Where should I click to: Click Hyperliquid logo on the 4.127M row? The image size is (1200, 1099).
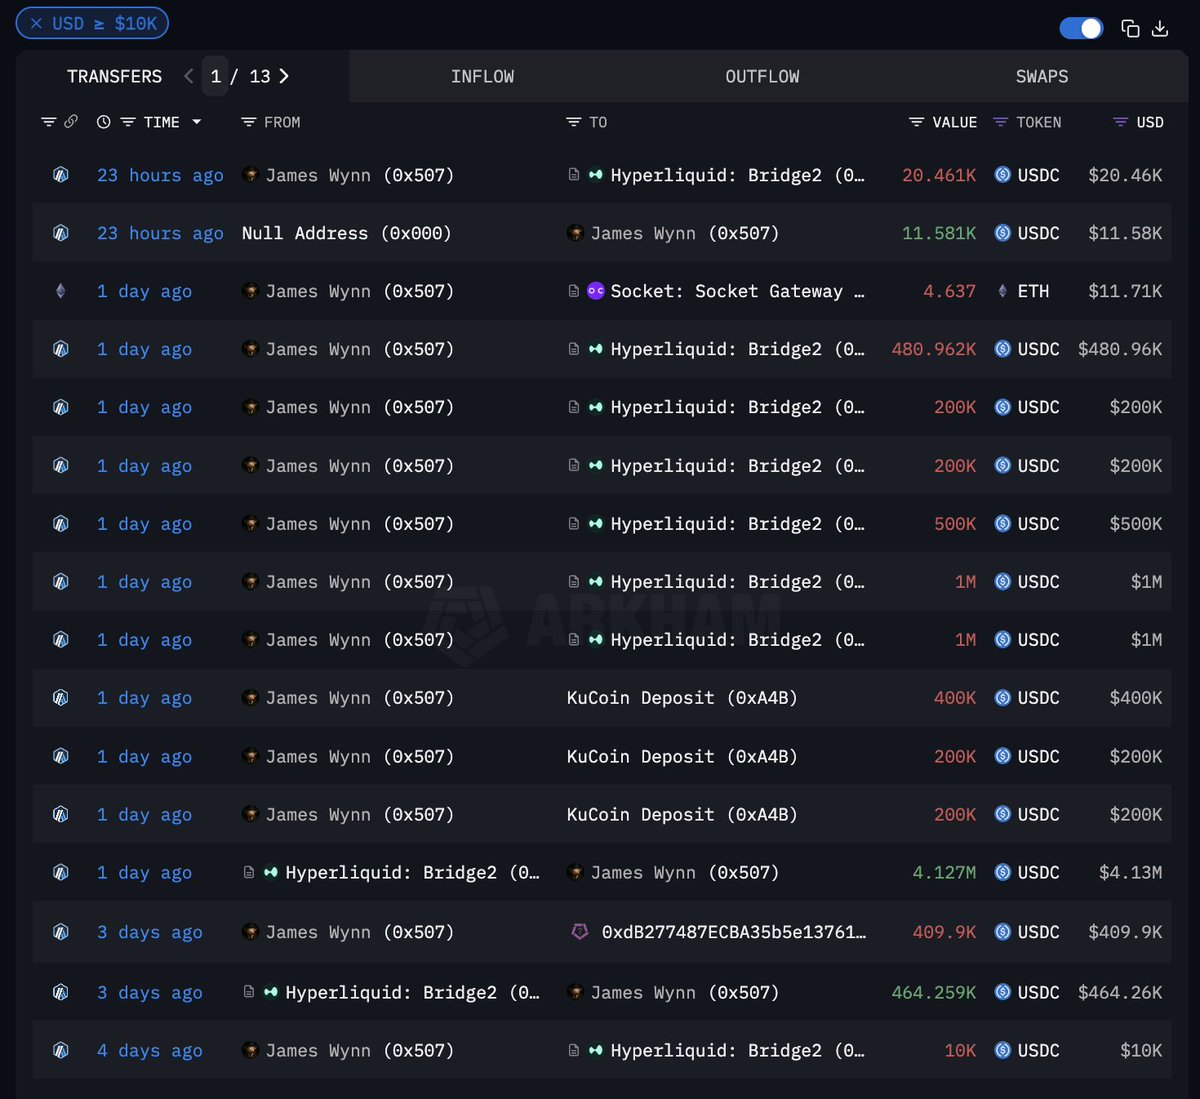click(271, 872)
